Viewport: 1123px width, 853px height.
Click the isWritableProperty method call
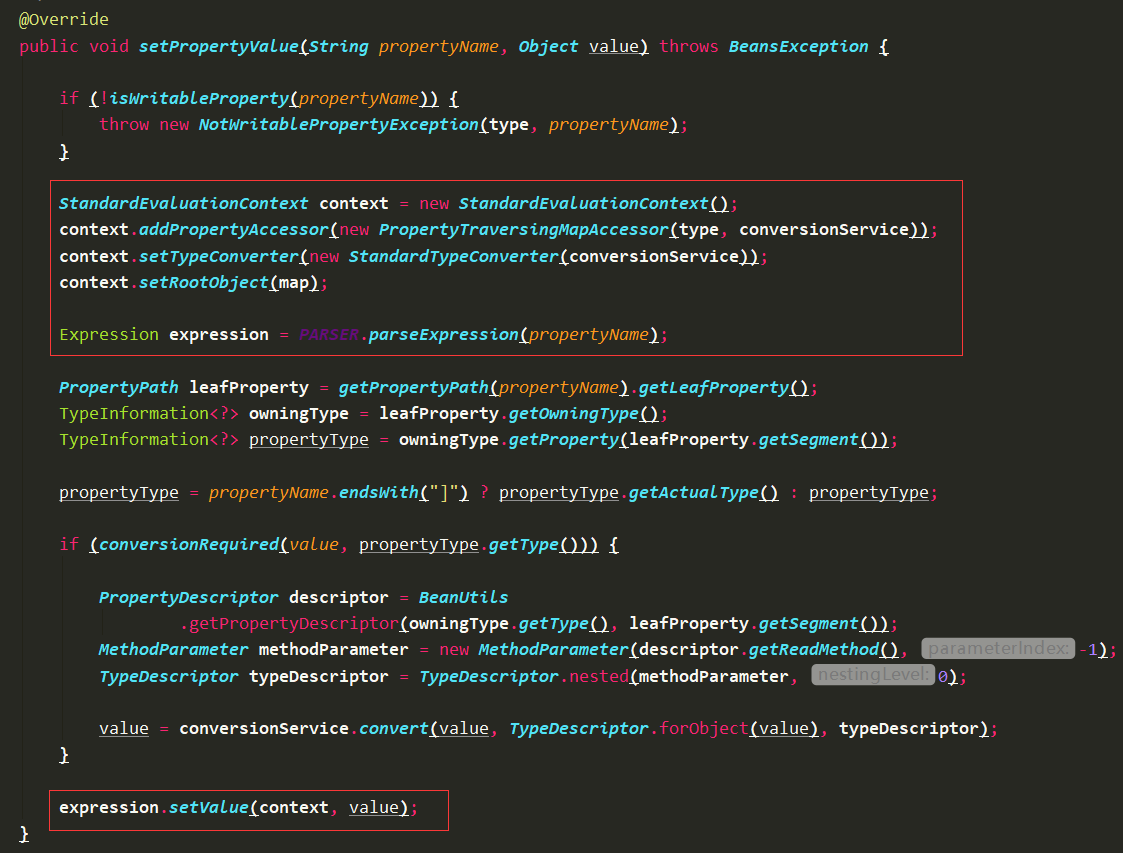click(198, 99)
